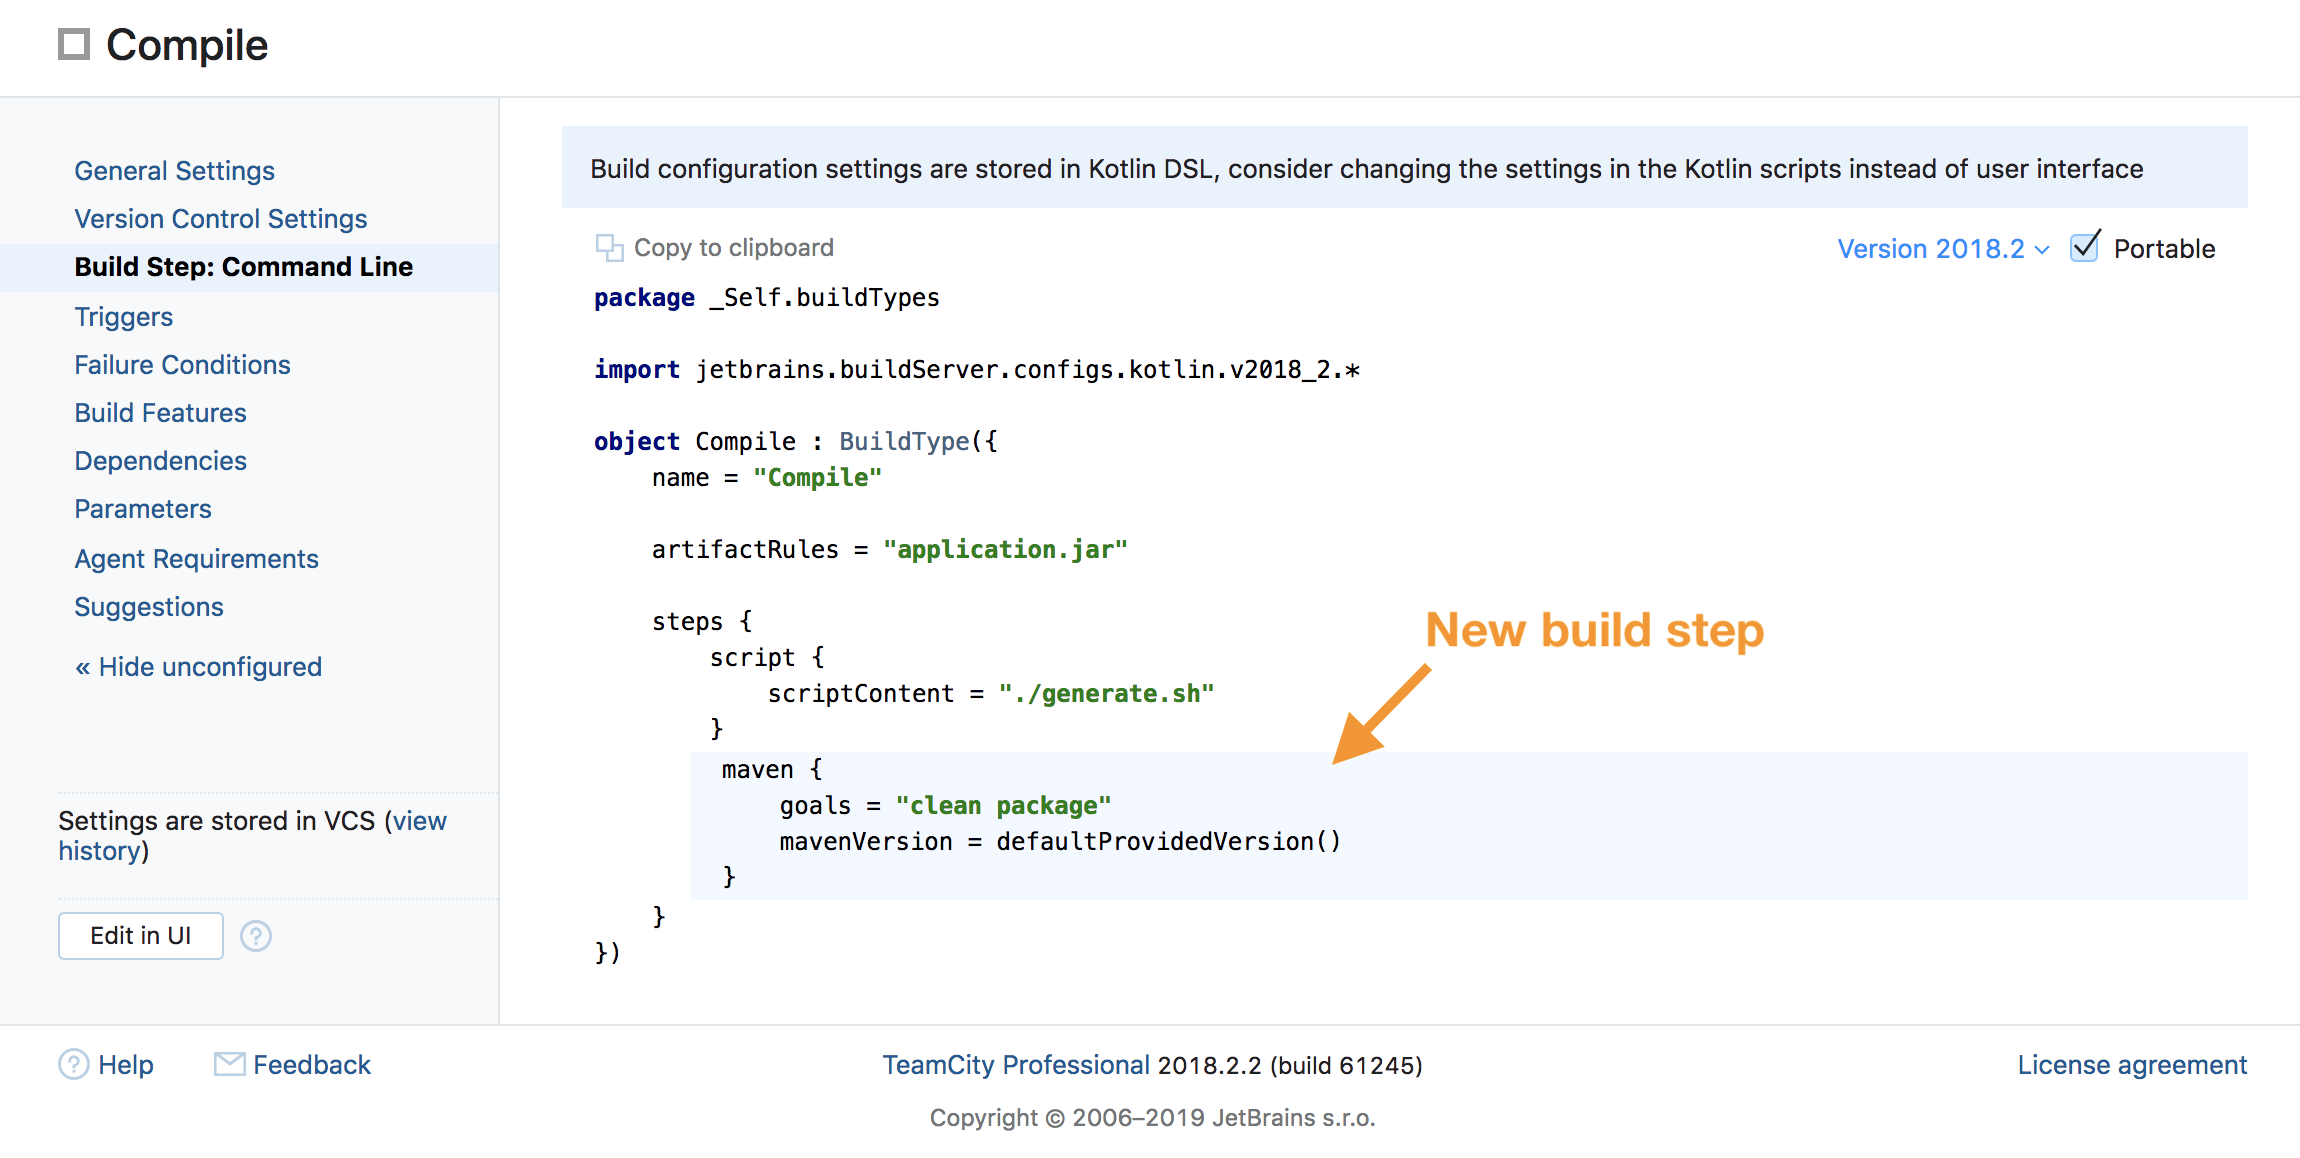The image size is (2300, 1158).
Task: Click the Edit in UI button
Action: point(139,933)
